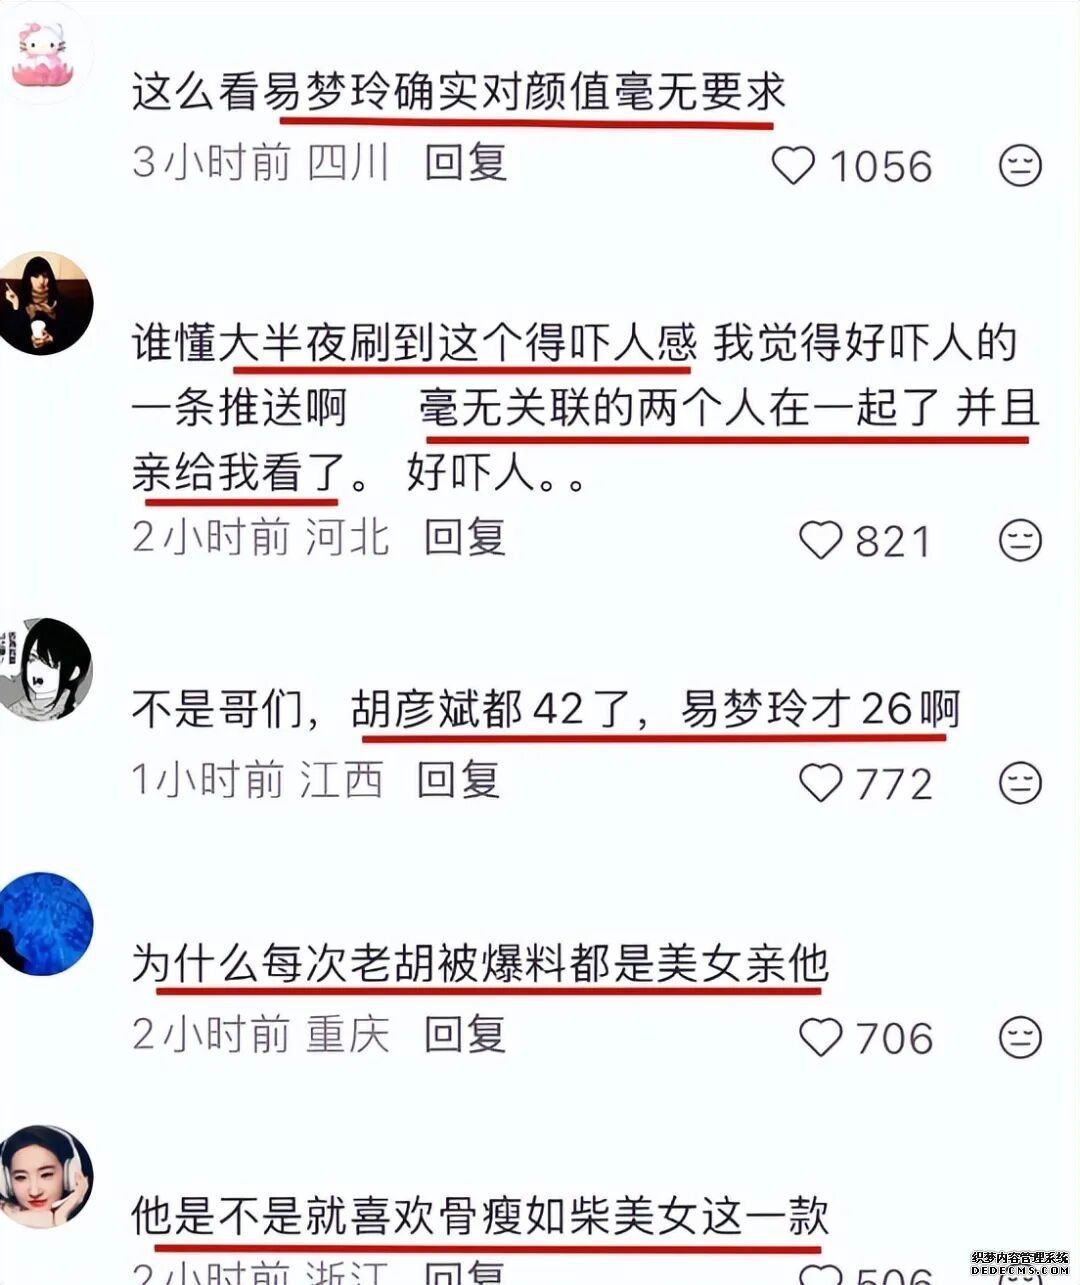
Task: Open the blue avatar of Chongqing commenter
Action: (x=46, y=923)
